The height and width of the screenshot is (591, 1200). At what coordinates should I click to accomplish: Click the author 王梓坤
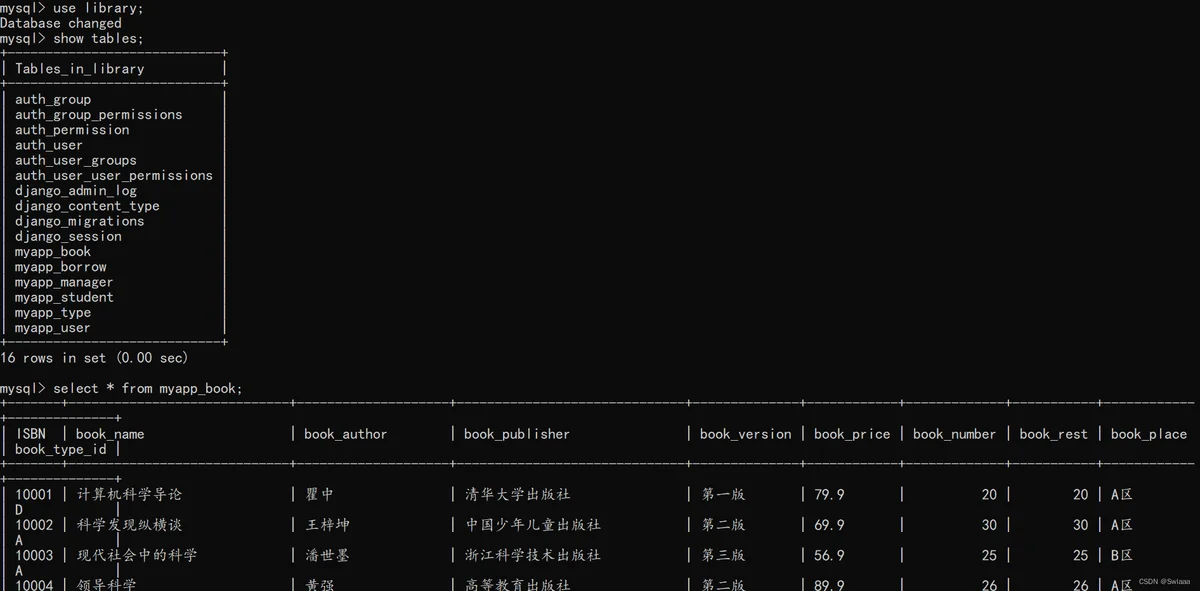click(328, 525)
